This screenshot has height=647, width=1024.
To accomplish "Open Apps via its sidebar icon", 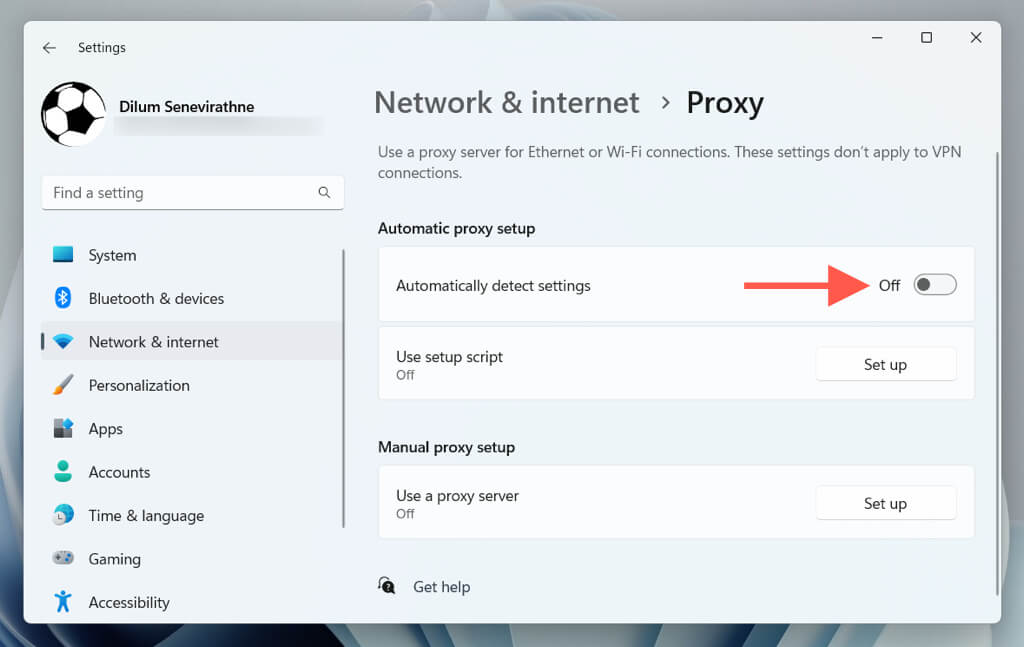I will pos(63,428).
